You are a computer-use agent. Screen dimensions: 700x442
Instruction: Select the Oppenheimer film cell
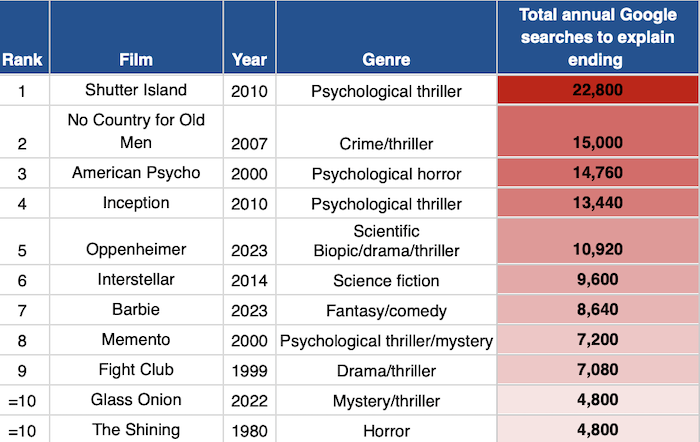(x=136, y=249)
